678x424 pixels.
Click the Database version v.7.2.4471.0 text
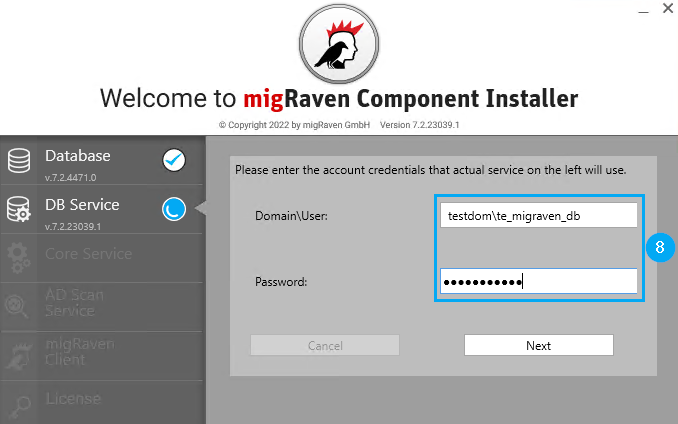pos(70,178)
